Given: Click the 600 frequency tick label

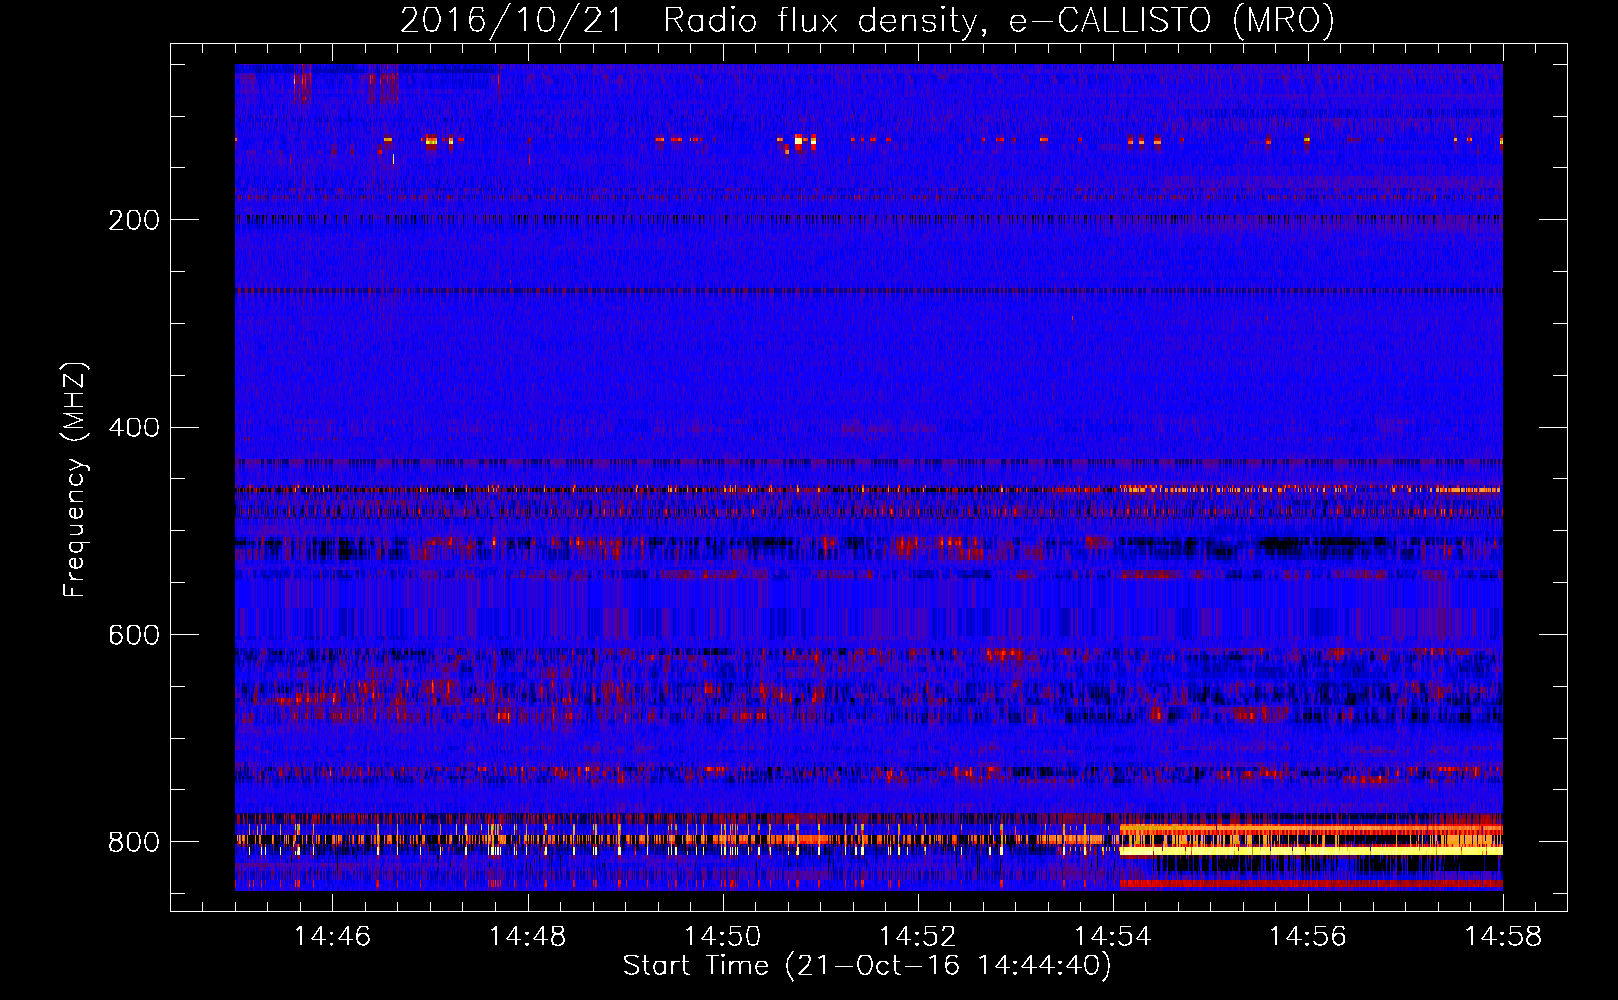Looking at the screenshot, I should tap(134, 635).
